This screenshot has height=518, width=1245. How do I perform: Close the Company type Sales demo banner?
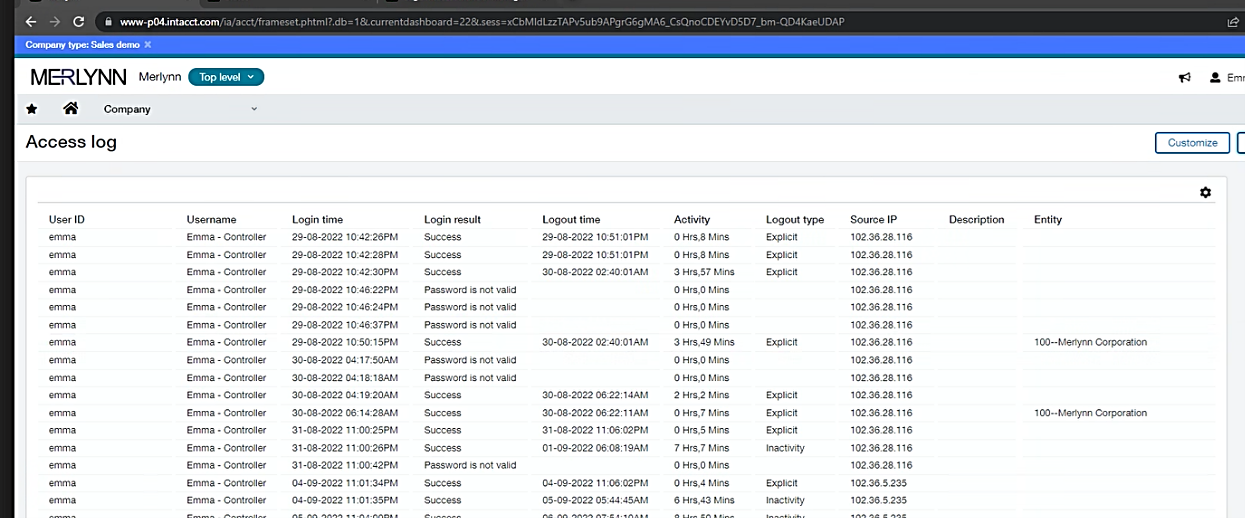[148, 44]
